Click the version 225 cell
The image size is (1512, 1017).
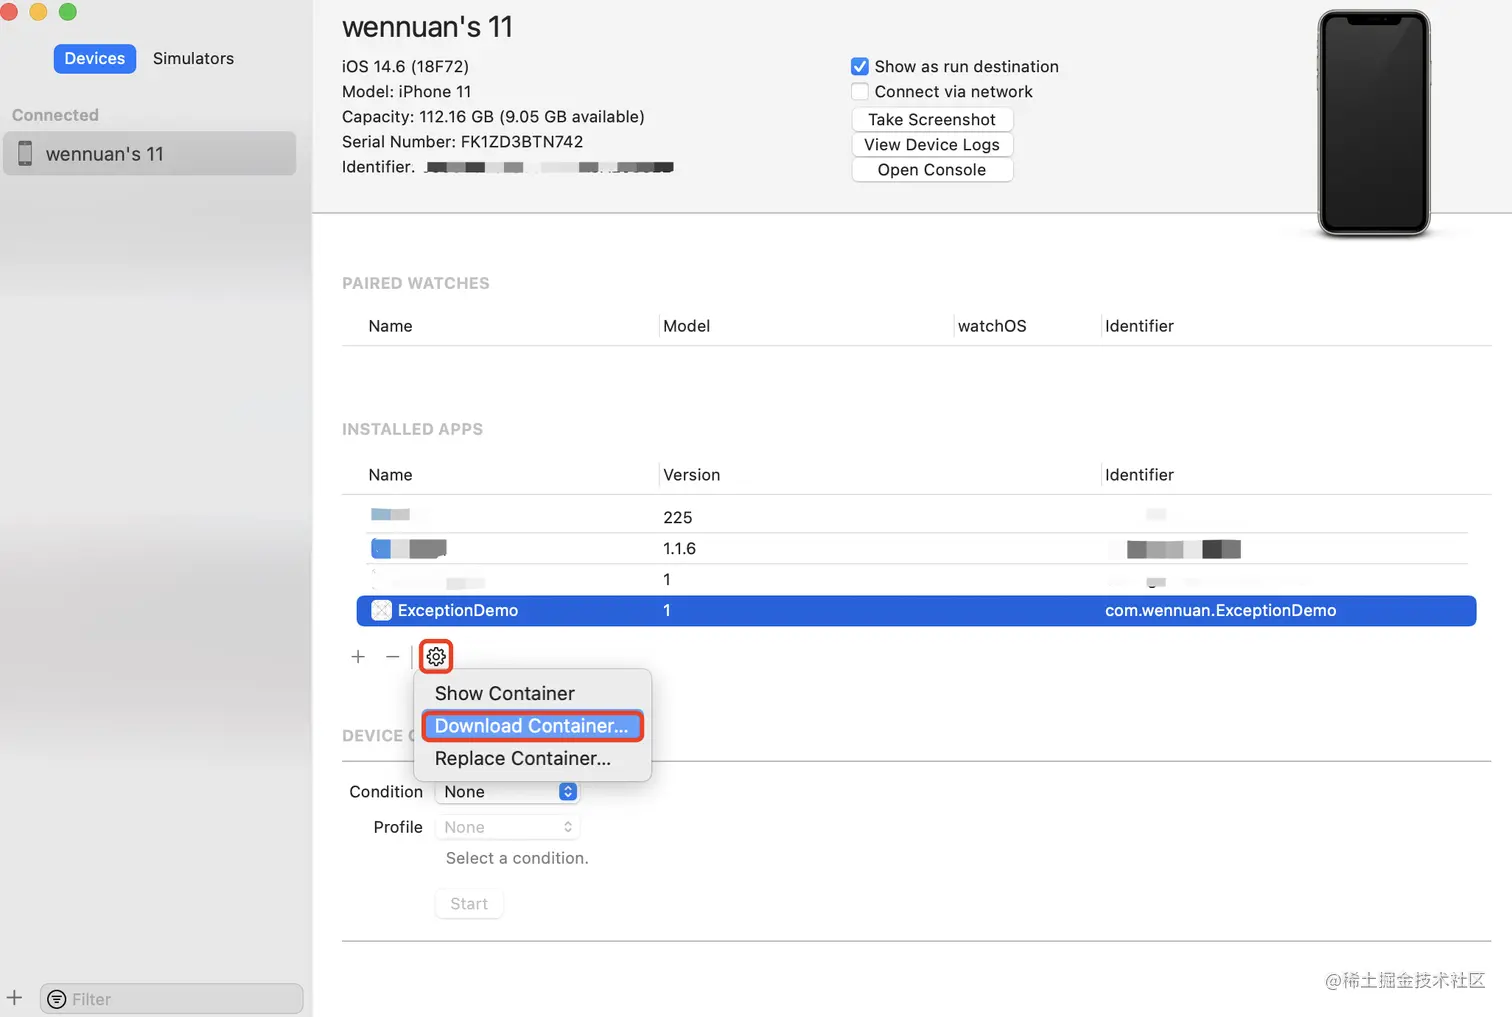click(x=677, y=517)
